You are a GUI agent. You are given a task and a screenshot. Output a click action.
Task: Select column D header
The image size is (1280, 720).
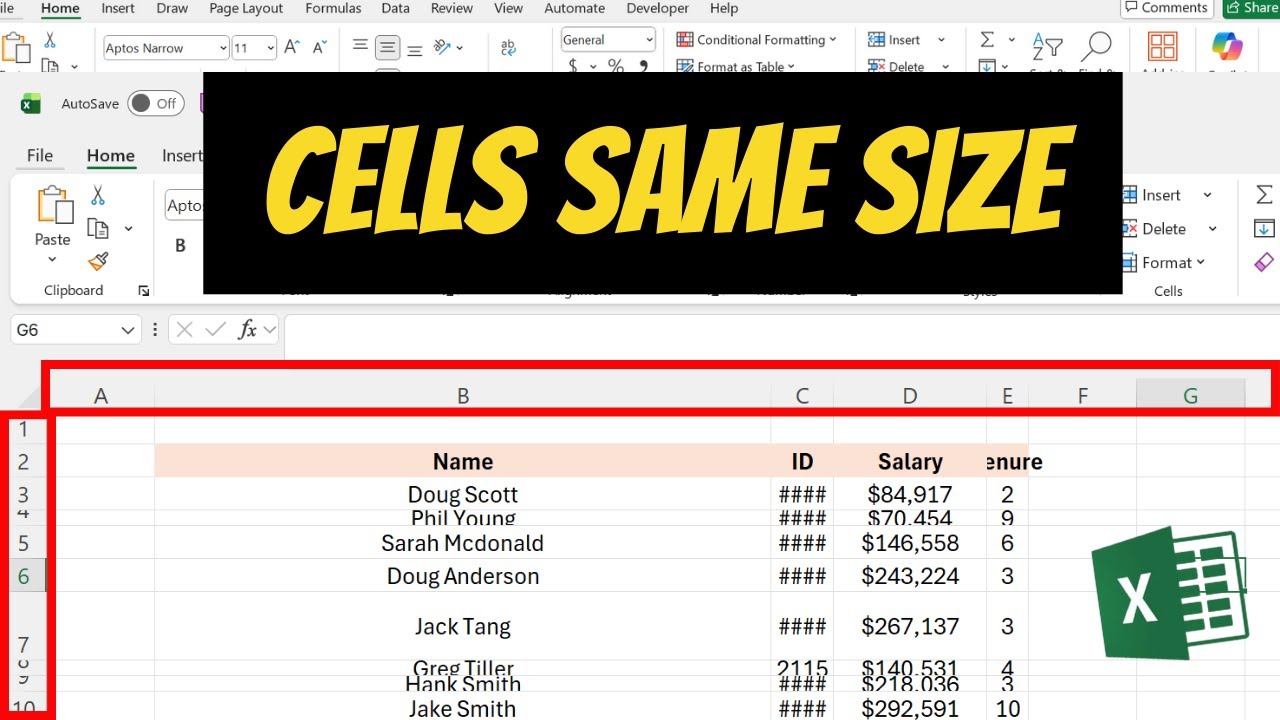click(x=910, y=396)
